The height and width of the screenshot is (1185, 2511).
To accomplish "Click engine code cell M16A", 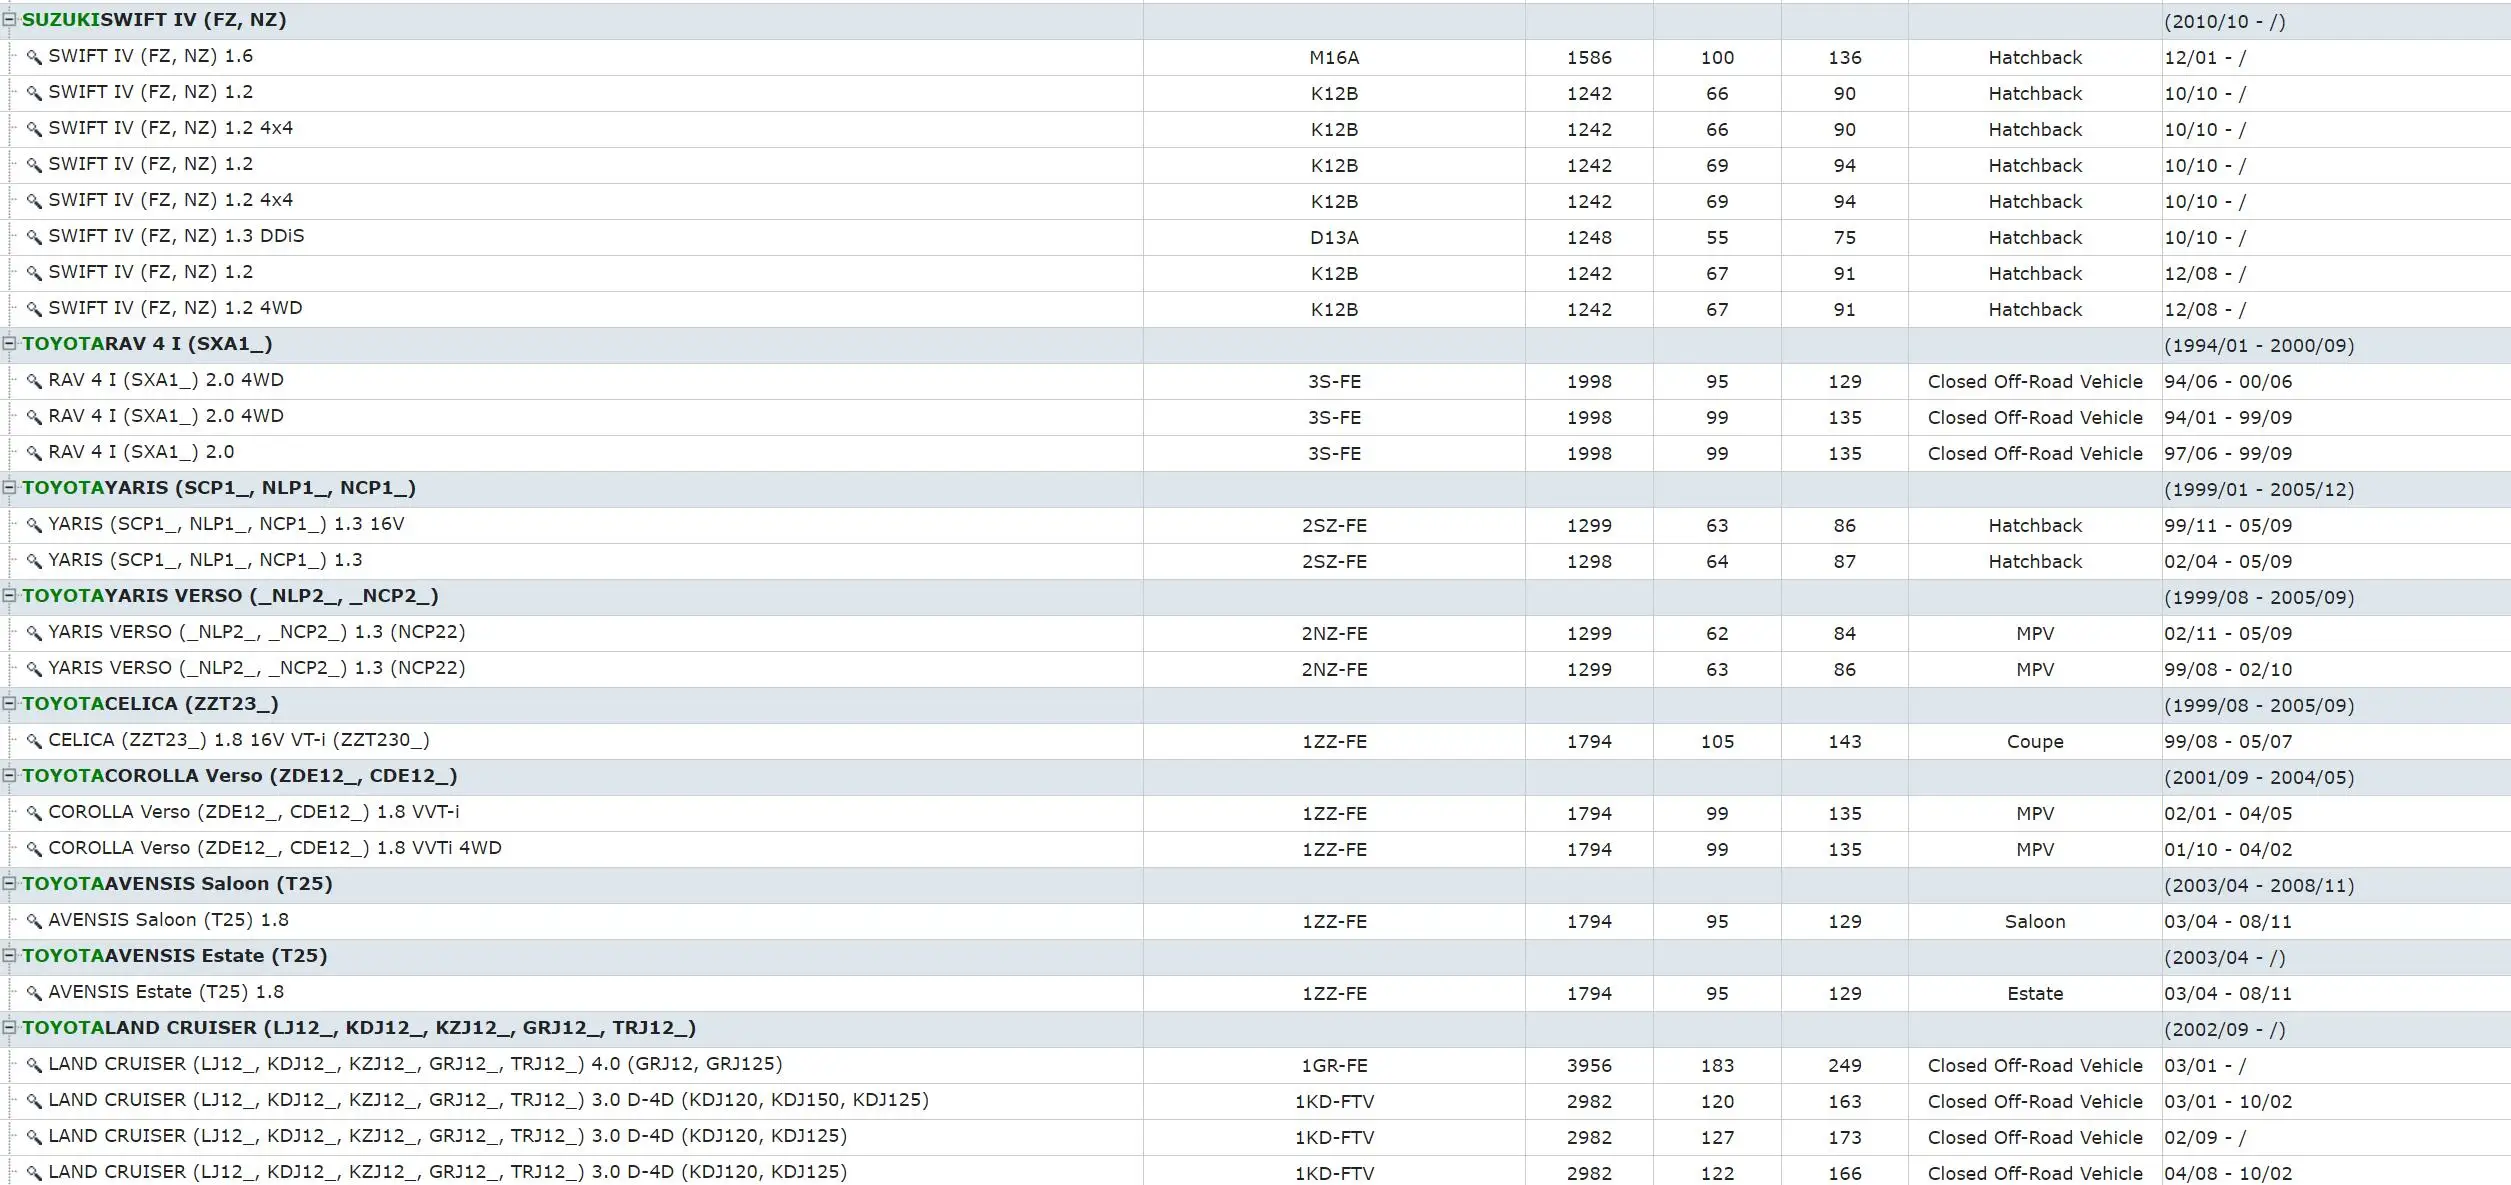I will click(1334, 58).
